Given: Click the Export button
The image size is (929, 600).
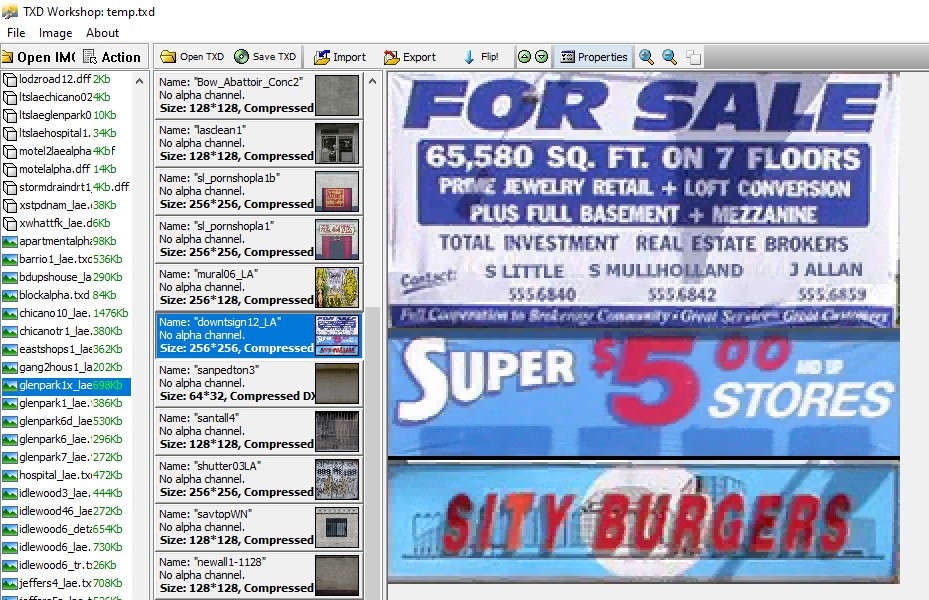Looking at the screenshot, I should (409, 57).
